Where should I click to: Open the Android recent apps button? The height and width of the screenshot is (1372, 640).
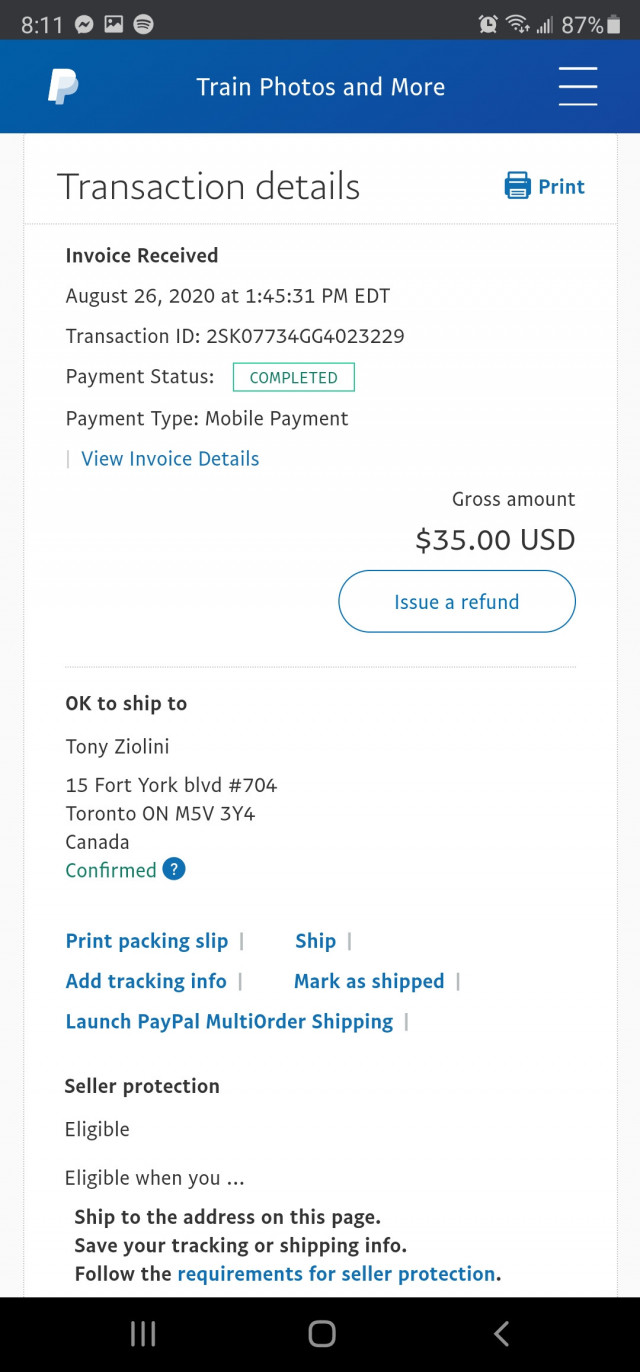143,1333
